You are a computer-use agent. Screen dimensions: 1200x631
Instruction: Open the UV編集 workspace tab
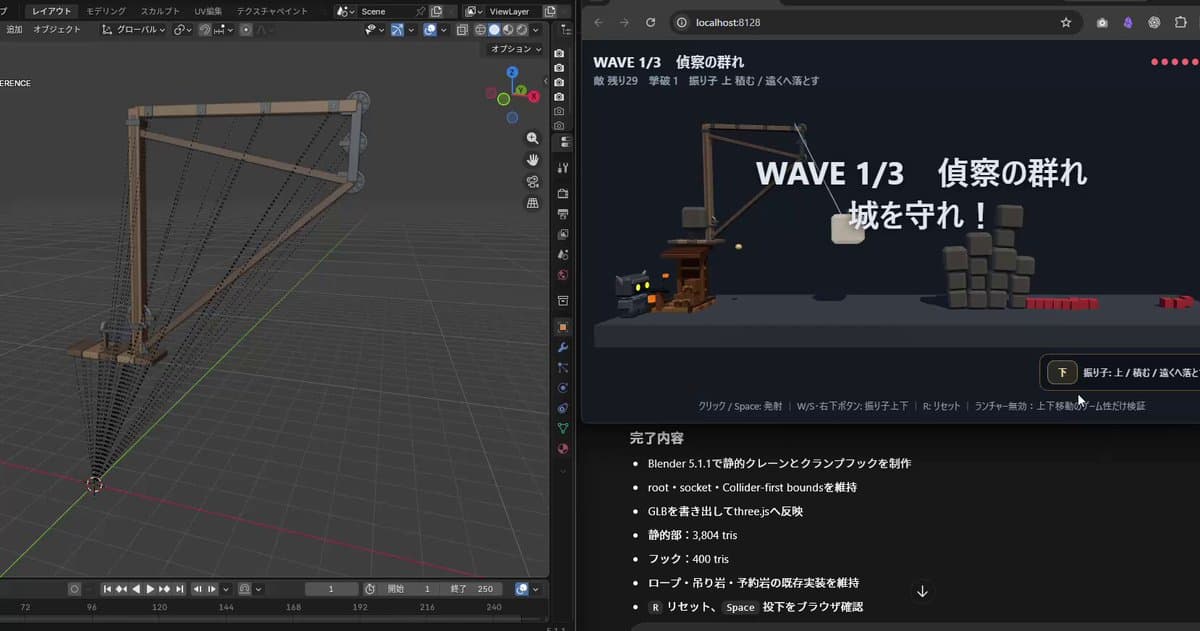click(208, 11)
